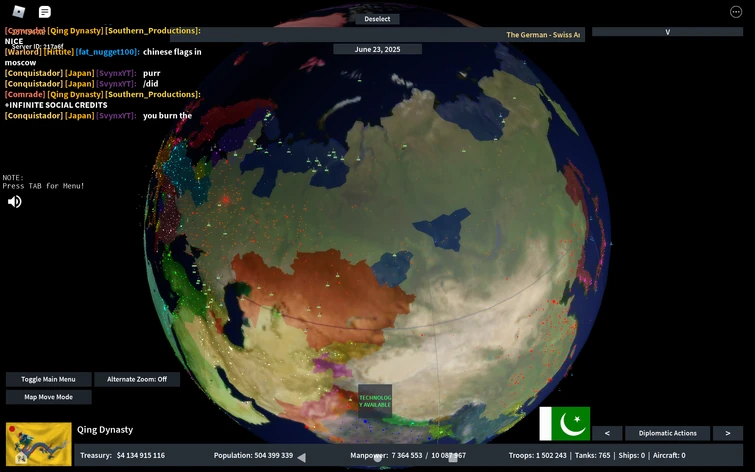The width and height of the screenshot is (755, 472).
Task: Click the Tanks: 765 count
Action: point(591,455)
